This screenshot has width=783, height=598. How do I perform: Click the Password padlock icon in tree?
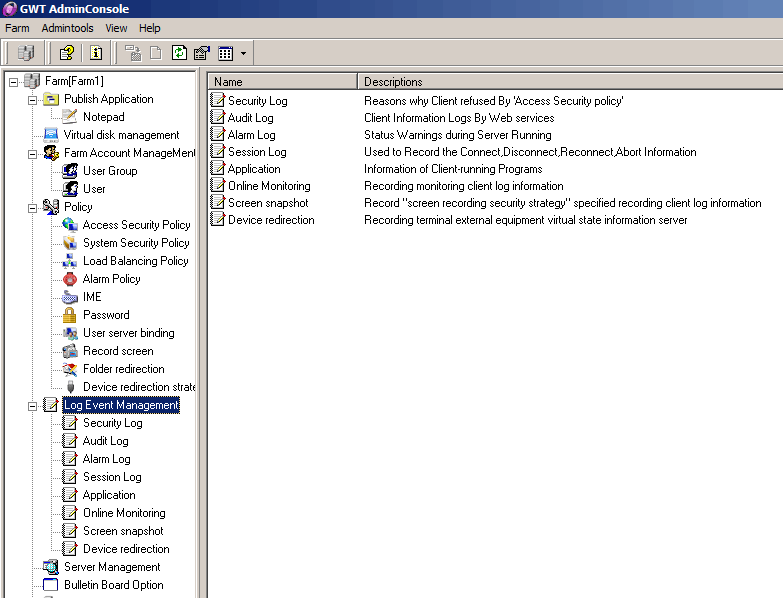(x=70, y=315)
